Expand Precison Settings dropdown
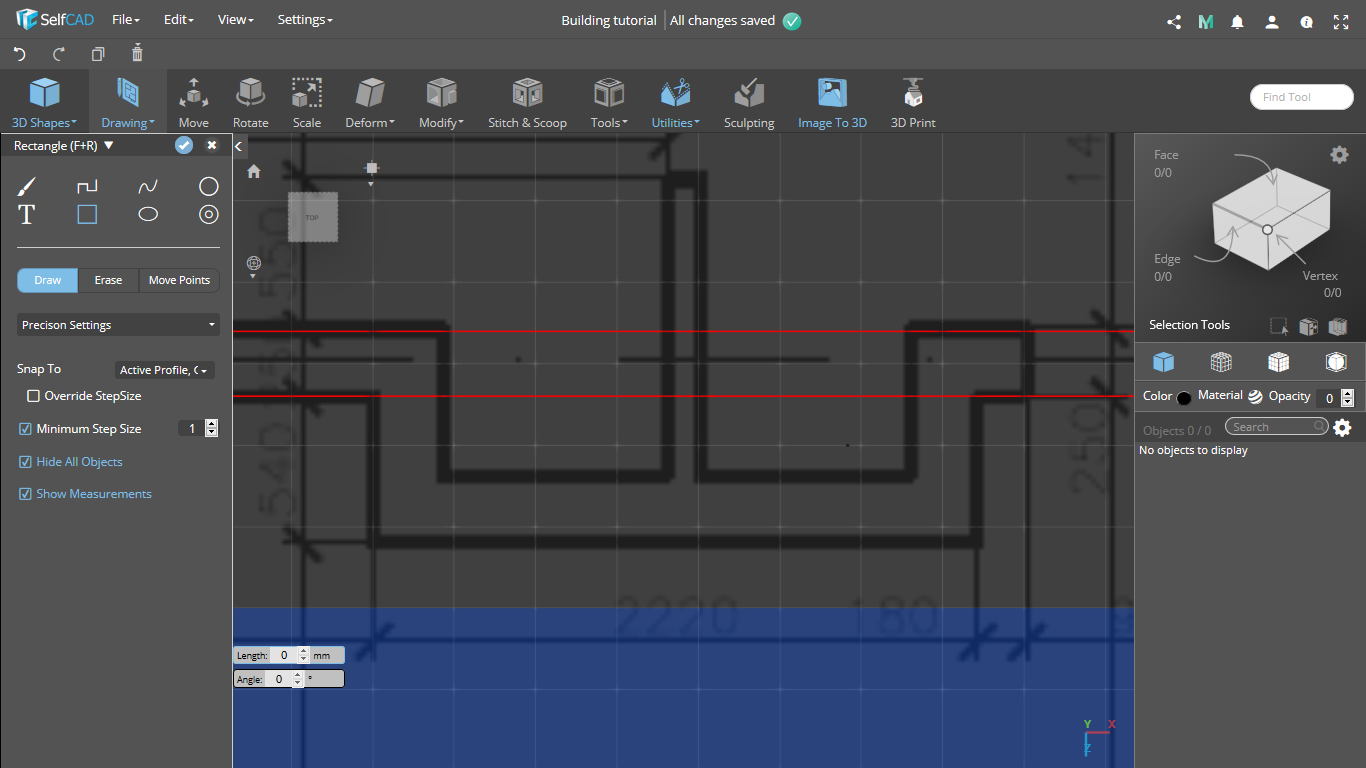Image resolution: width=1366 pixels, height=768 pixels. (118, 325)
